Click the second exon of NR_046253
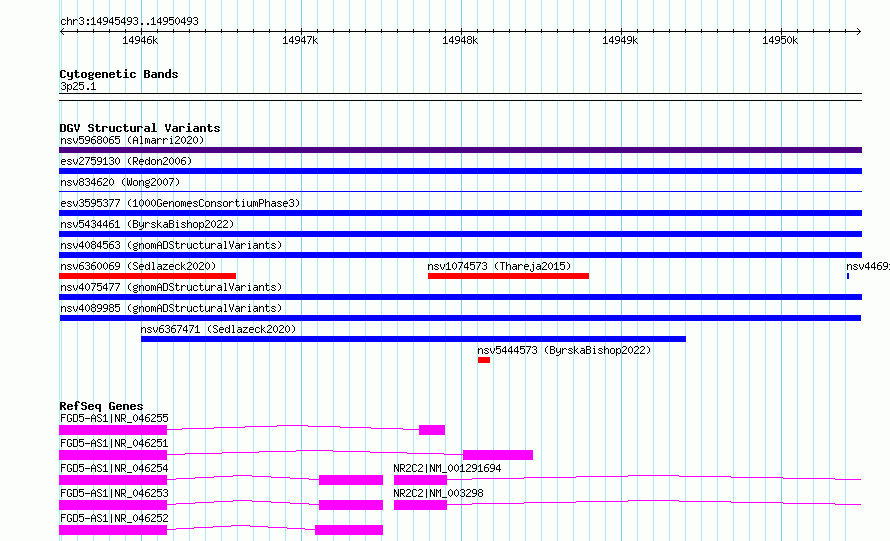Image resolution: width=890 pixels, height=541 pixels. [x=351, y=505]
